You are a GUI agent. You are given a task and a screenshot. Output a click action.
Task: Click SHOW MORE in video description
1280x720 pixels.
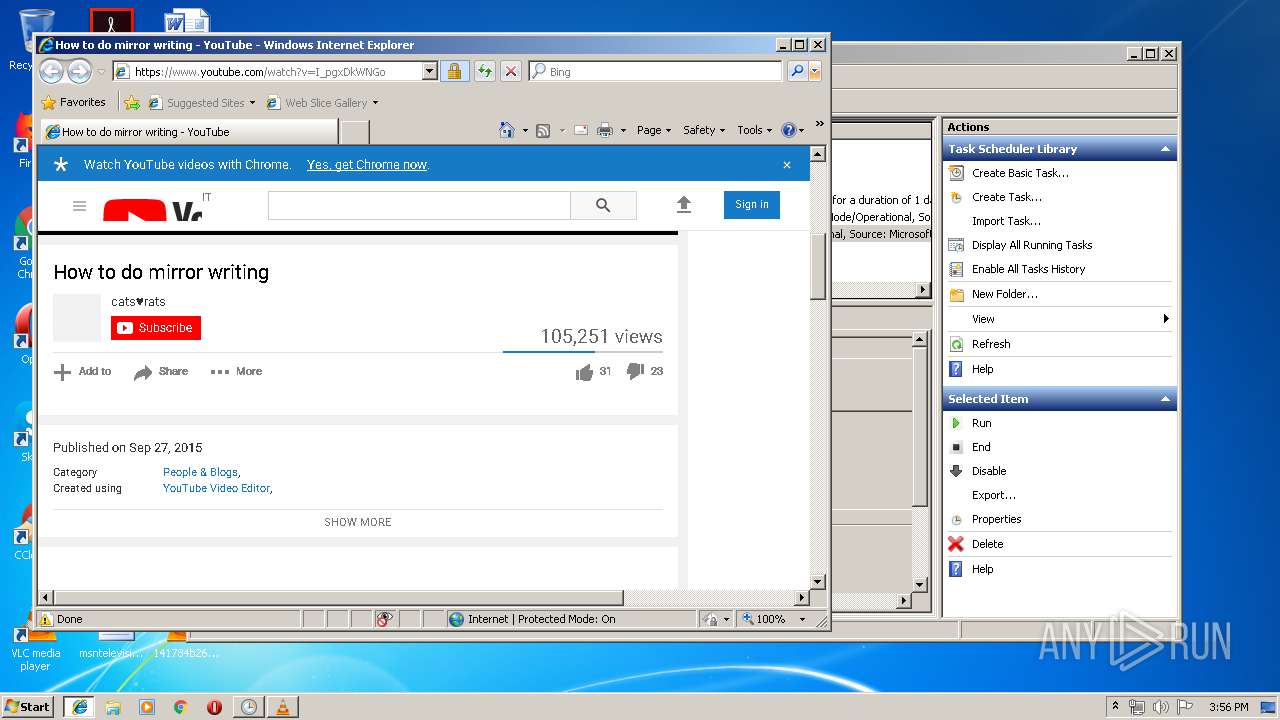click(x=358, y=522)
